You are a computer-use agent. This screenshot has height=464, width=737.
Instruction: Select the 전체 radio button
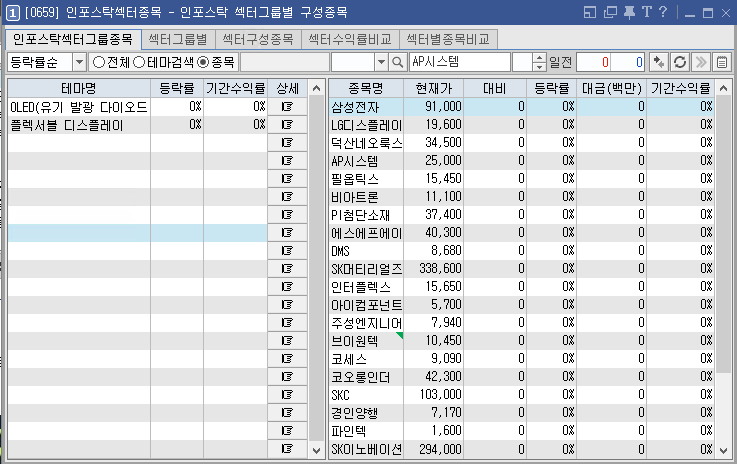pos(99,62)
